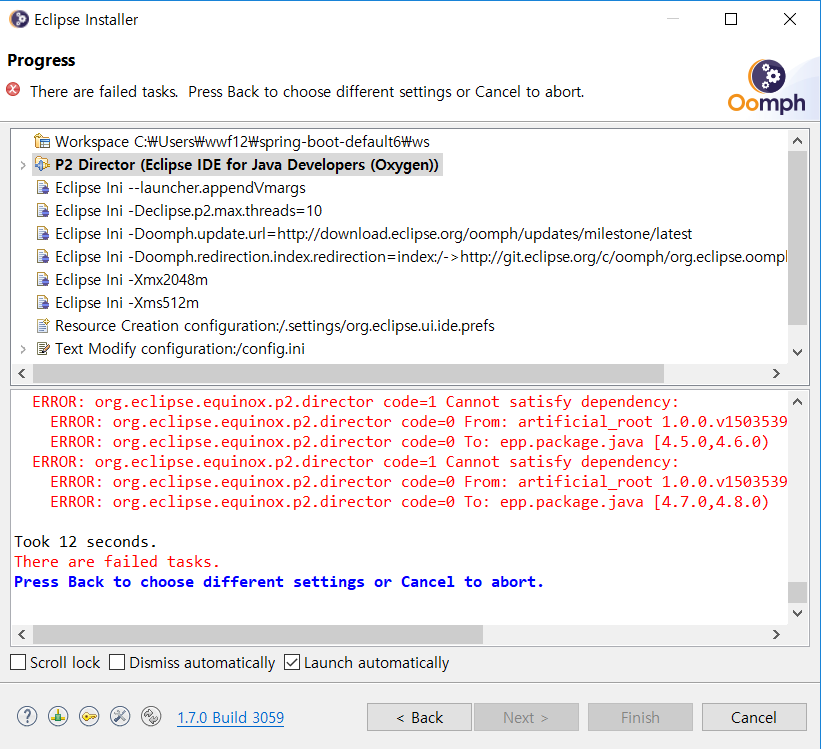Click the Eclipse Installer title bar icon
The width and height of the screenshot is (821, 749).
(19, 19)
